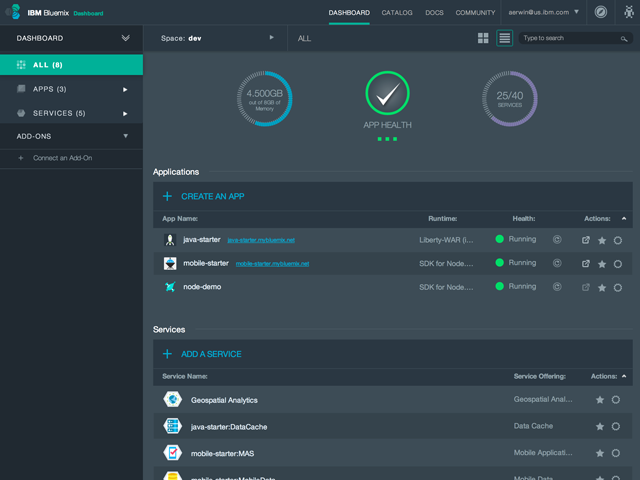The image size is (640, 480).
Task: Star the java-starter:DataCache service
Action: tap(600, 427)
